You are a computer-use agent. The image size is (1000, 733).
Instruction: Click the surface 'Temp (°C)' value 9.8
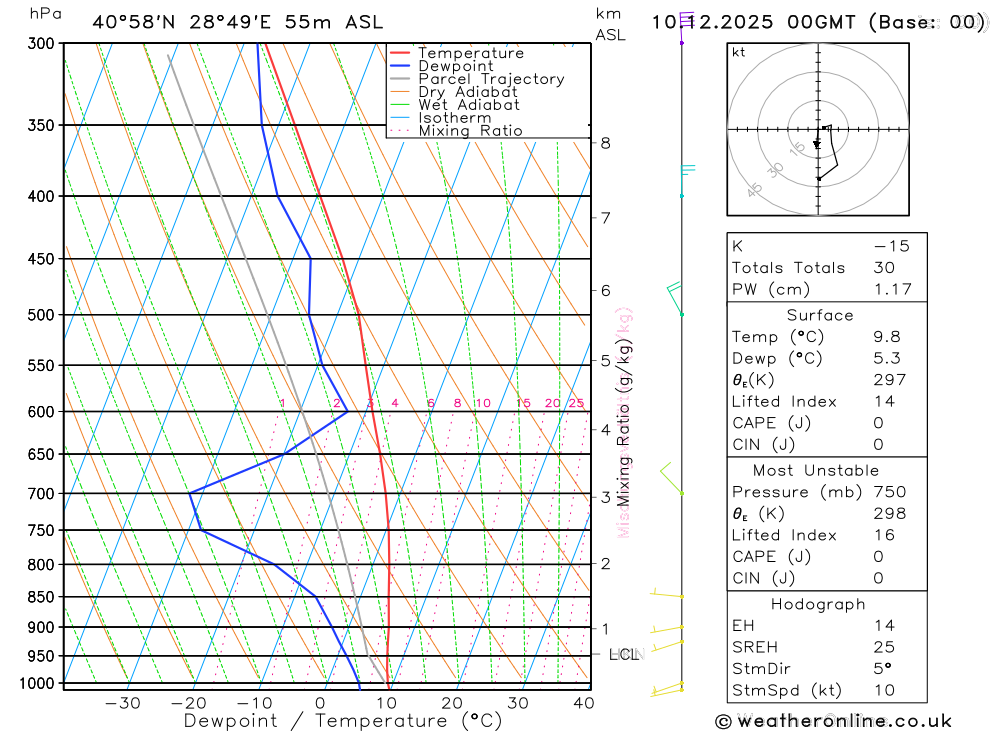pyautogui.click(x=887, y=337)
